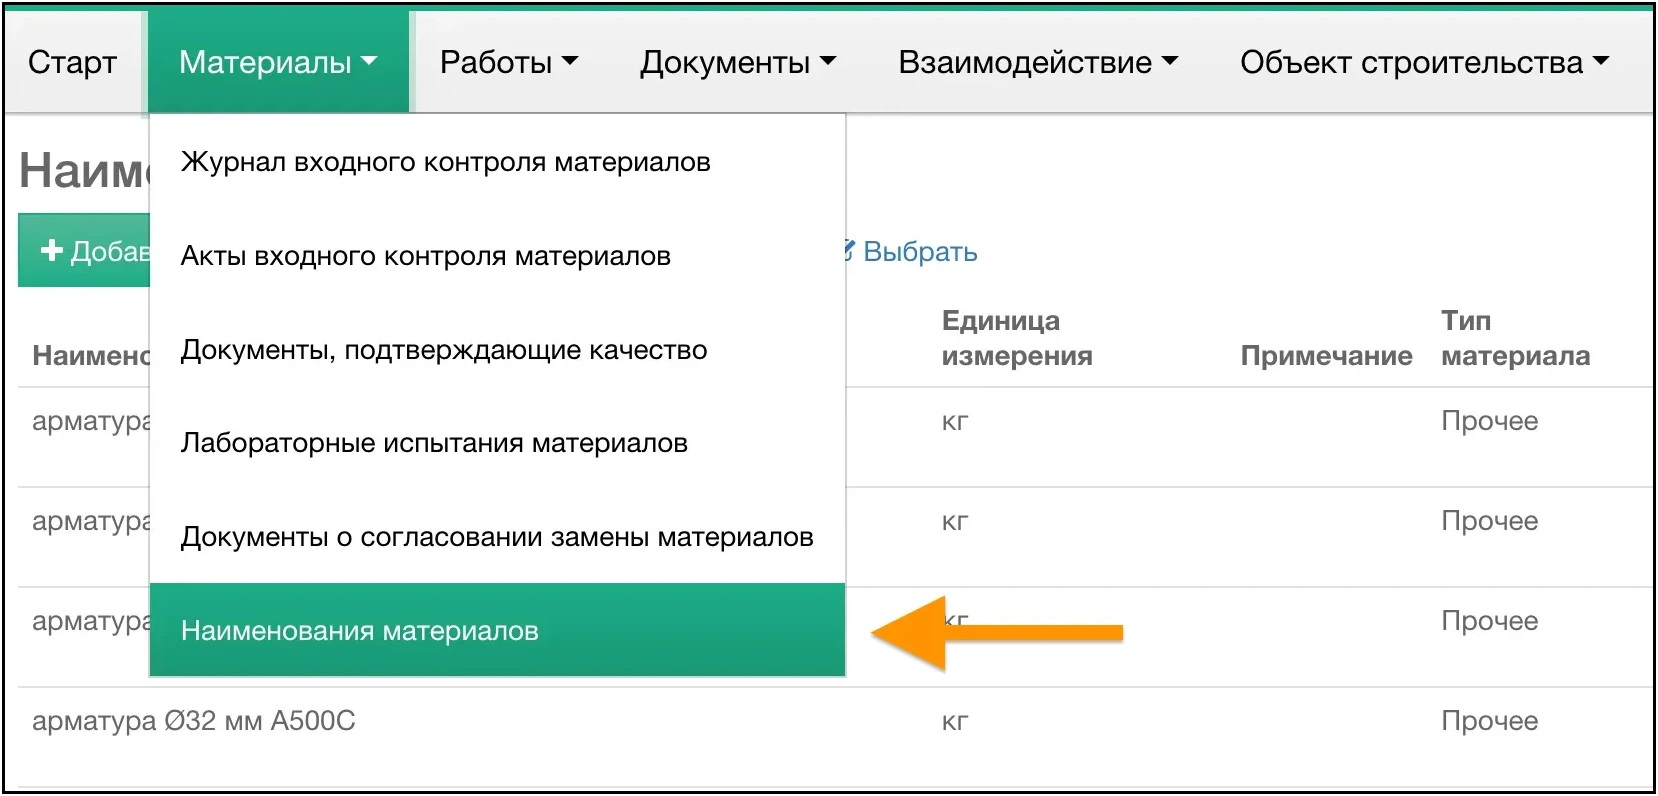The width and height of the screenshot is (1658, 796).
Task: Click the Тип материала column header
Action: (x=1515, y=338)
